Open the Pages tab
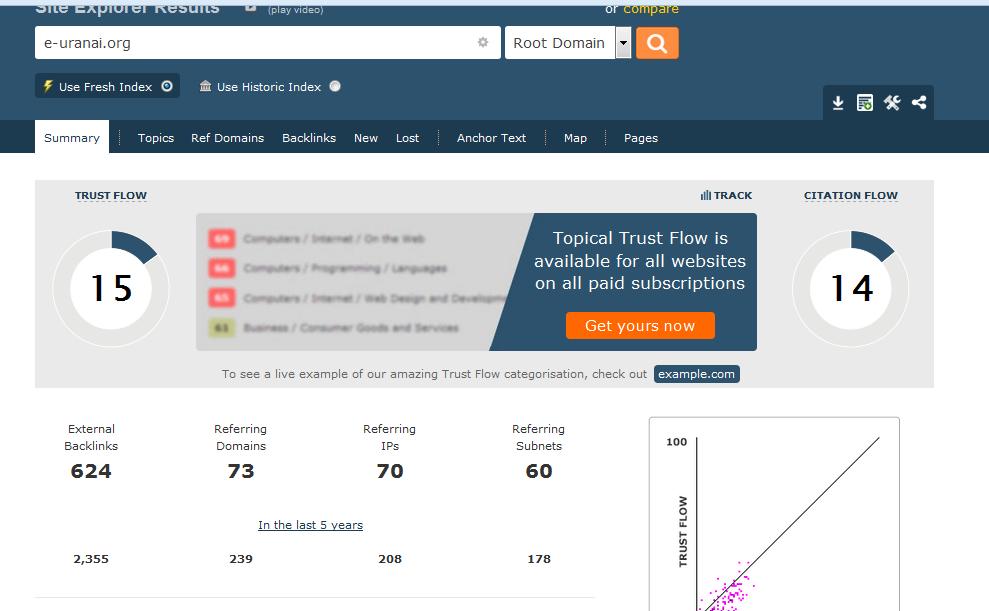 pyautogui.click(x=641, y=138)
